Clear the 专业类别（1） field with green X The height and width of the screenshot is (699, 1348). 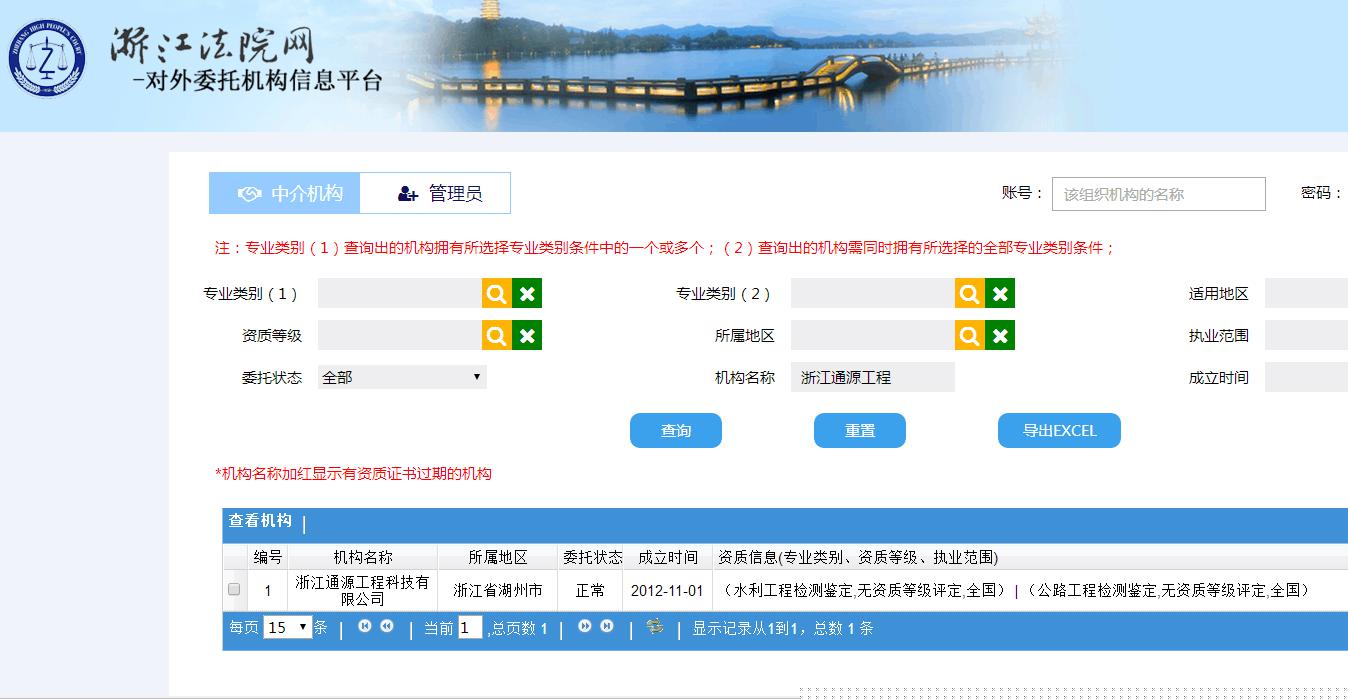(x=527, y=293)
